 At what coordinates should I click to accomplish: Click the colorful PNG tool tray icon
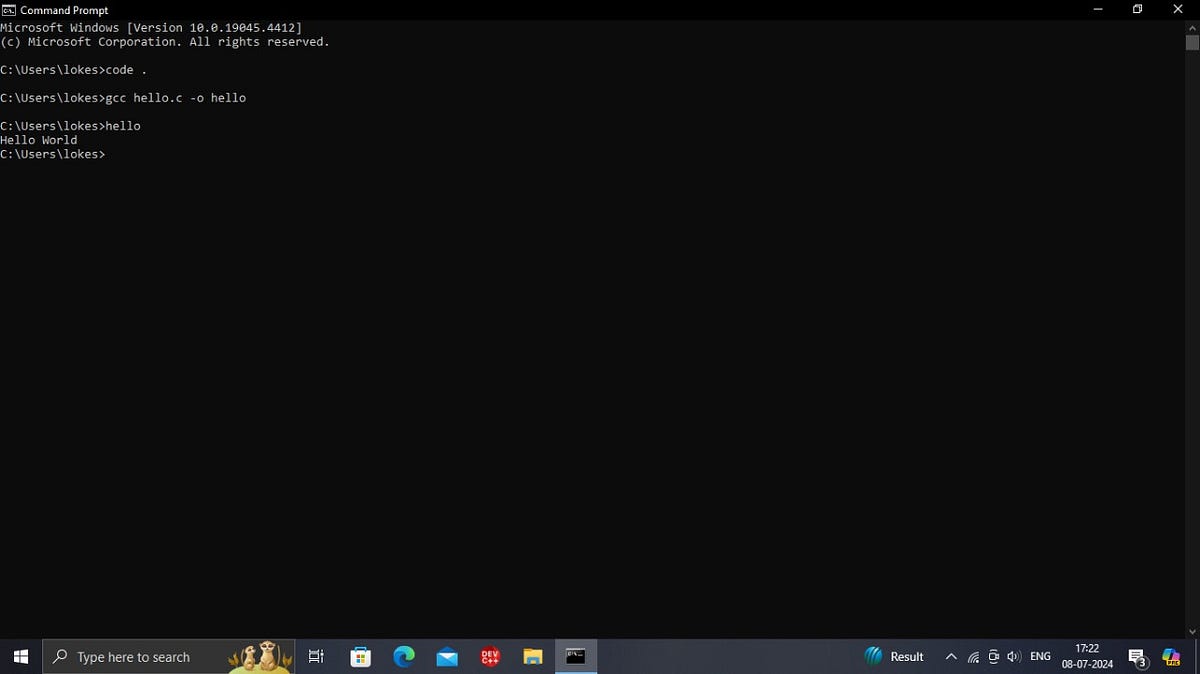pyautogui.click(x=1170, y=656)
